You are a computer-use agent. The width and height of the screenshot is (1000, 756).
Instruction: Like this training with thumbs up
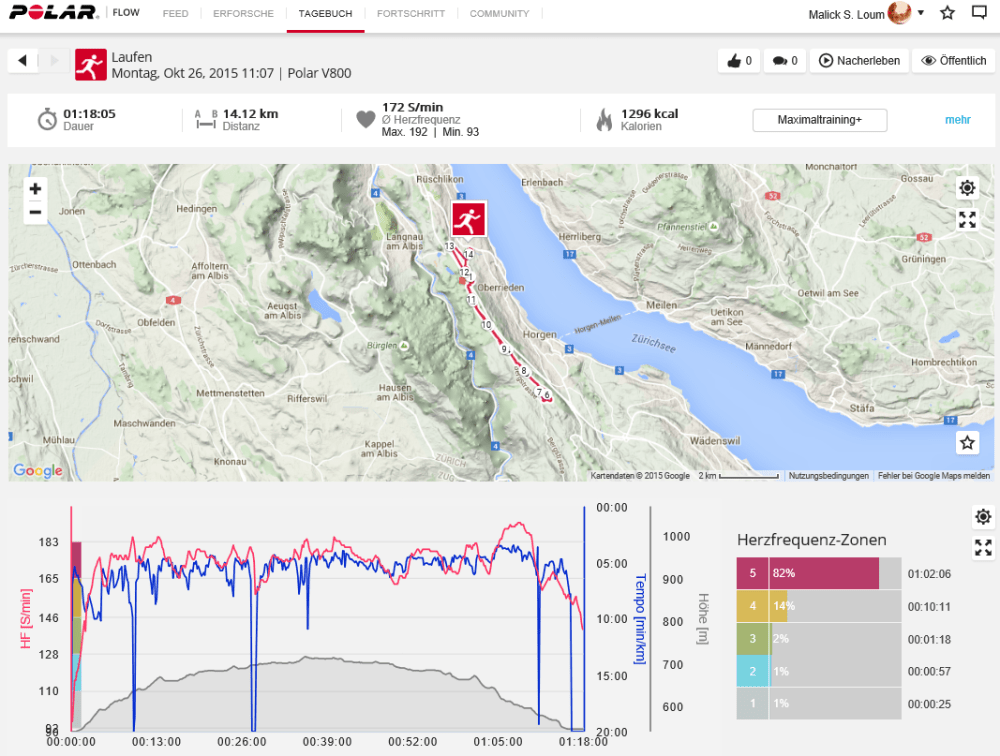point(739,61)
